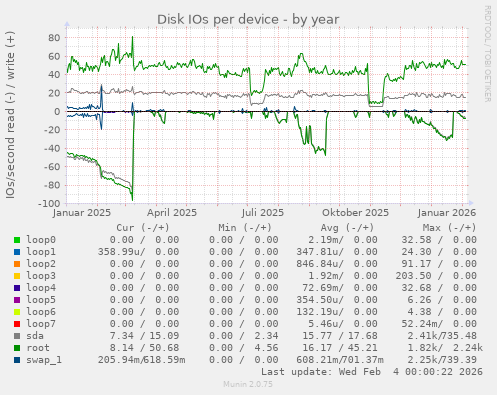The height and width of the screenshot is (395, 497).
Task: Click the 'loop3' legend label
Action: point(41,276)
